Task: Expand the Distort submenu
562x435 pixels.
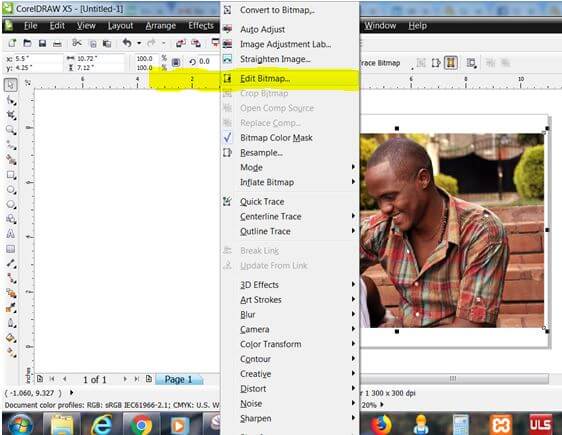Action: 290,388
